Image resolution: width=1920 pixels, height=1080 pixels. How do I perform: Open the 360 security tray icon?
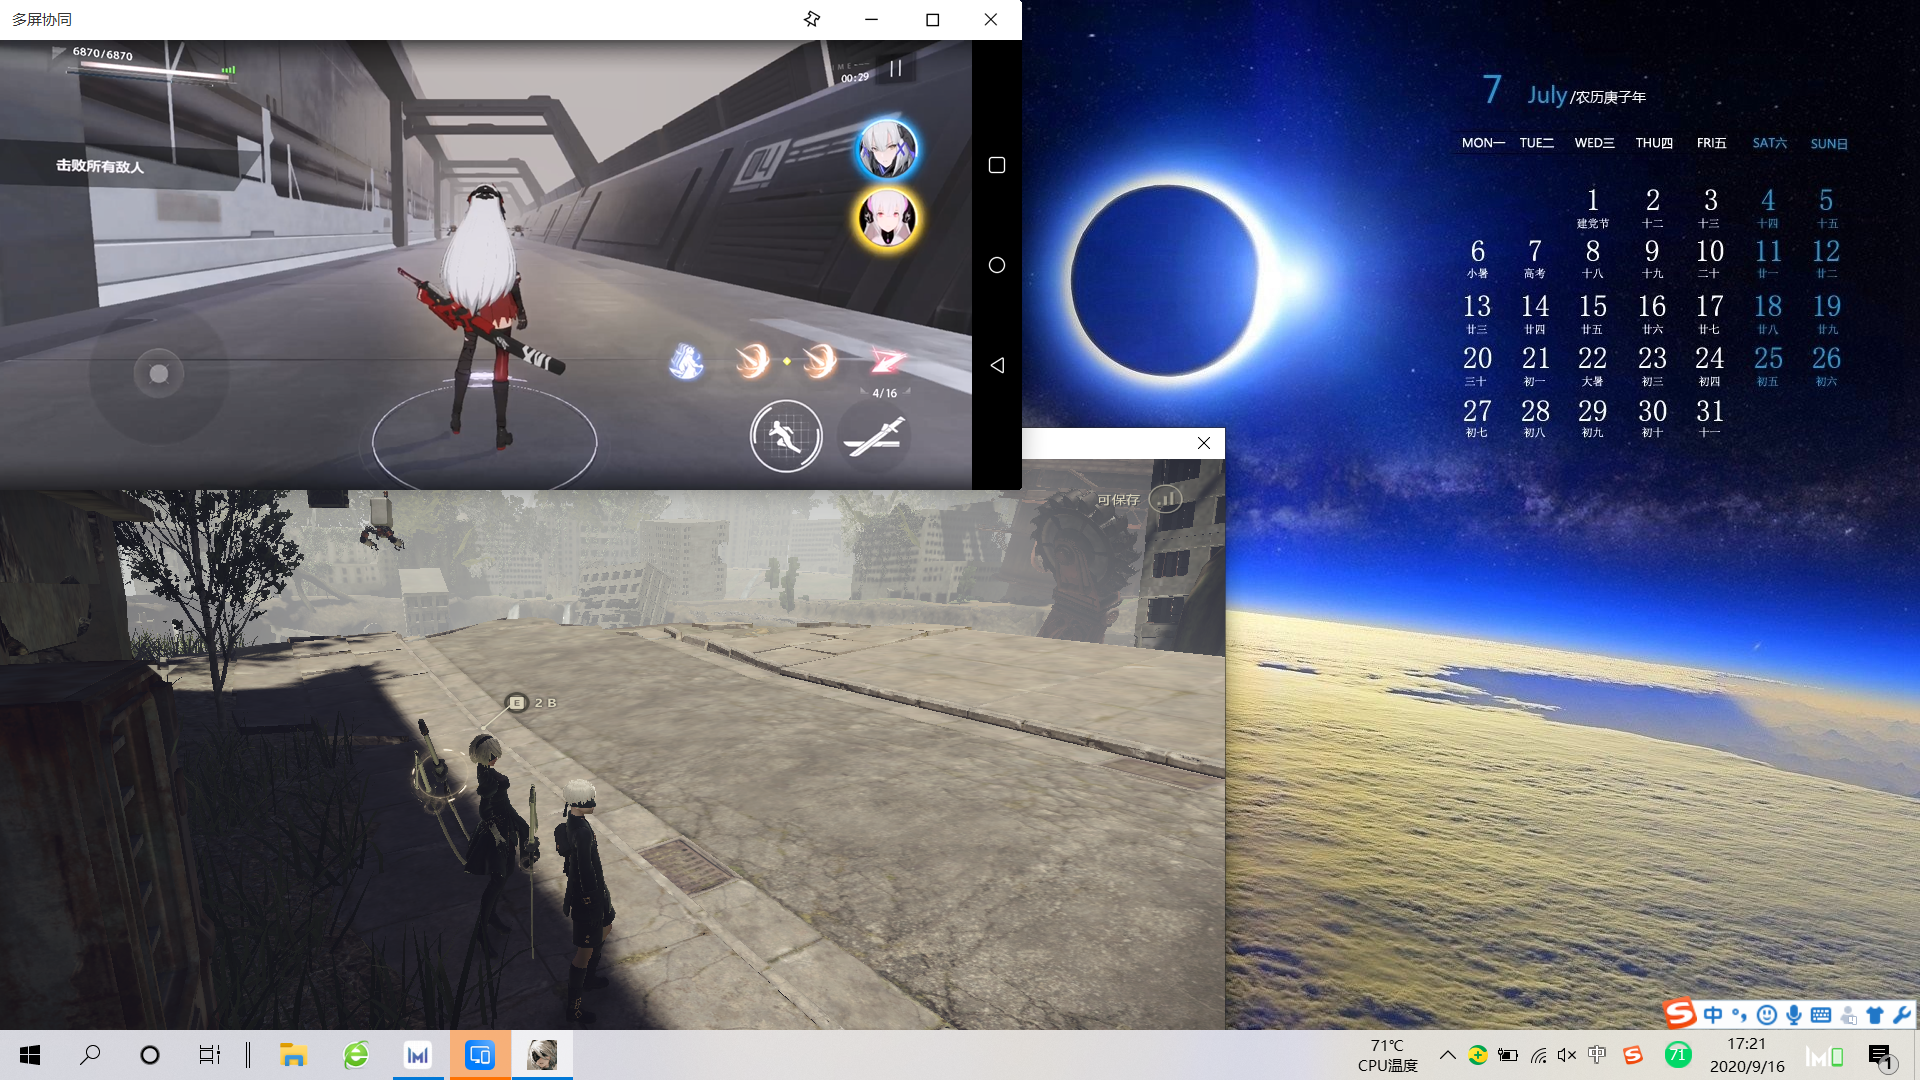point(1477,1055)
